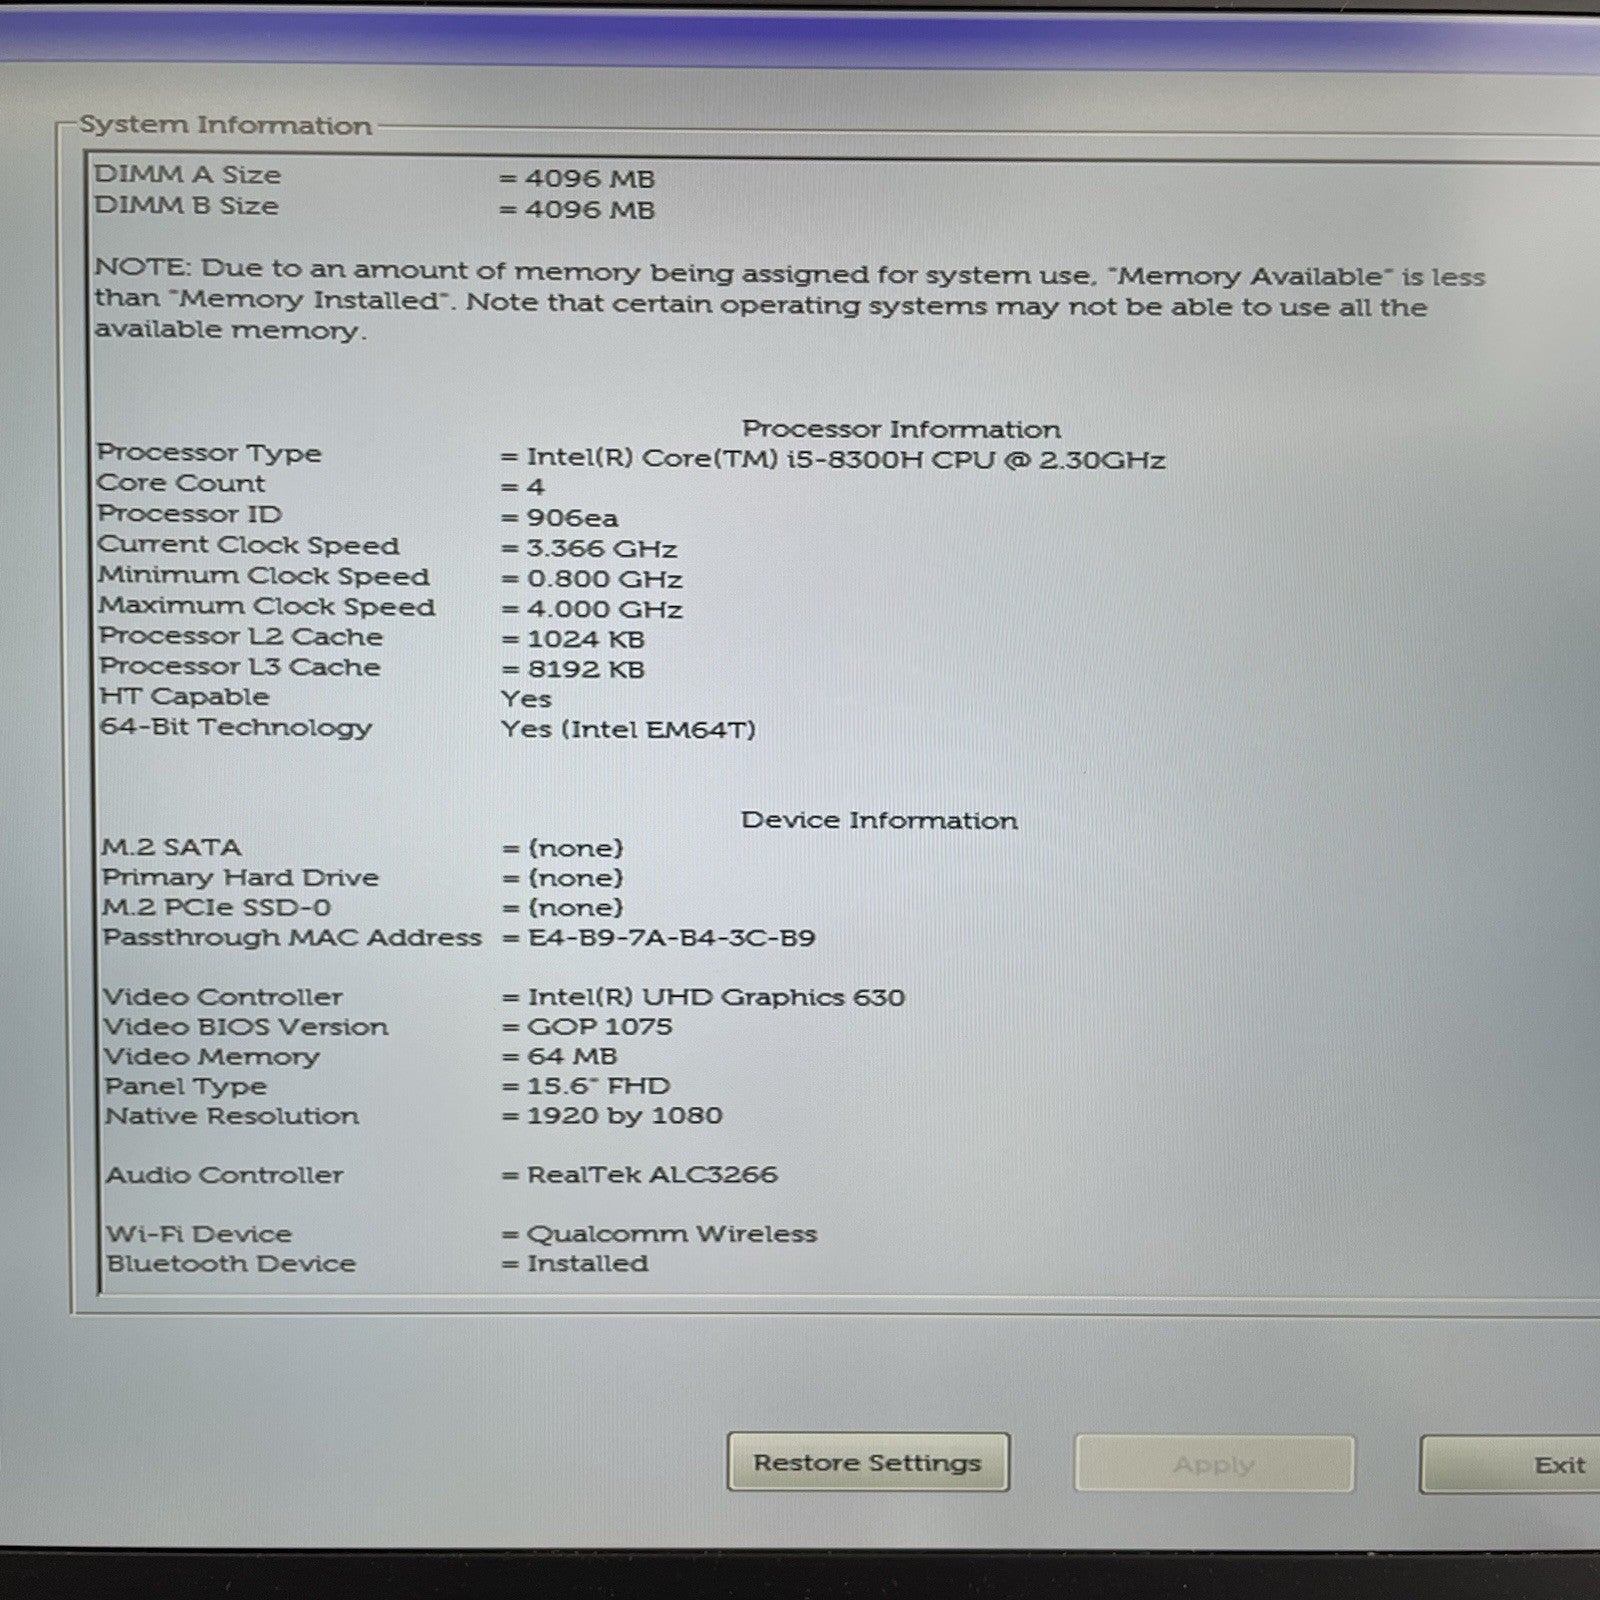1600x1600 pixels.
Task: Click the System Information group title
Action: [x=226, y=125]
